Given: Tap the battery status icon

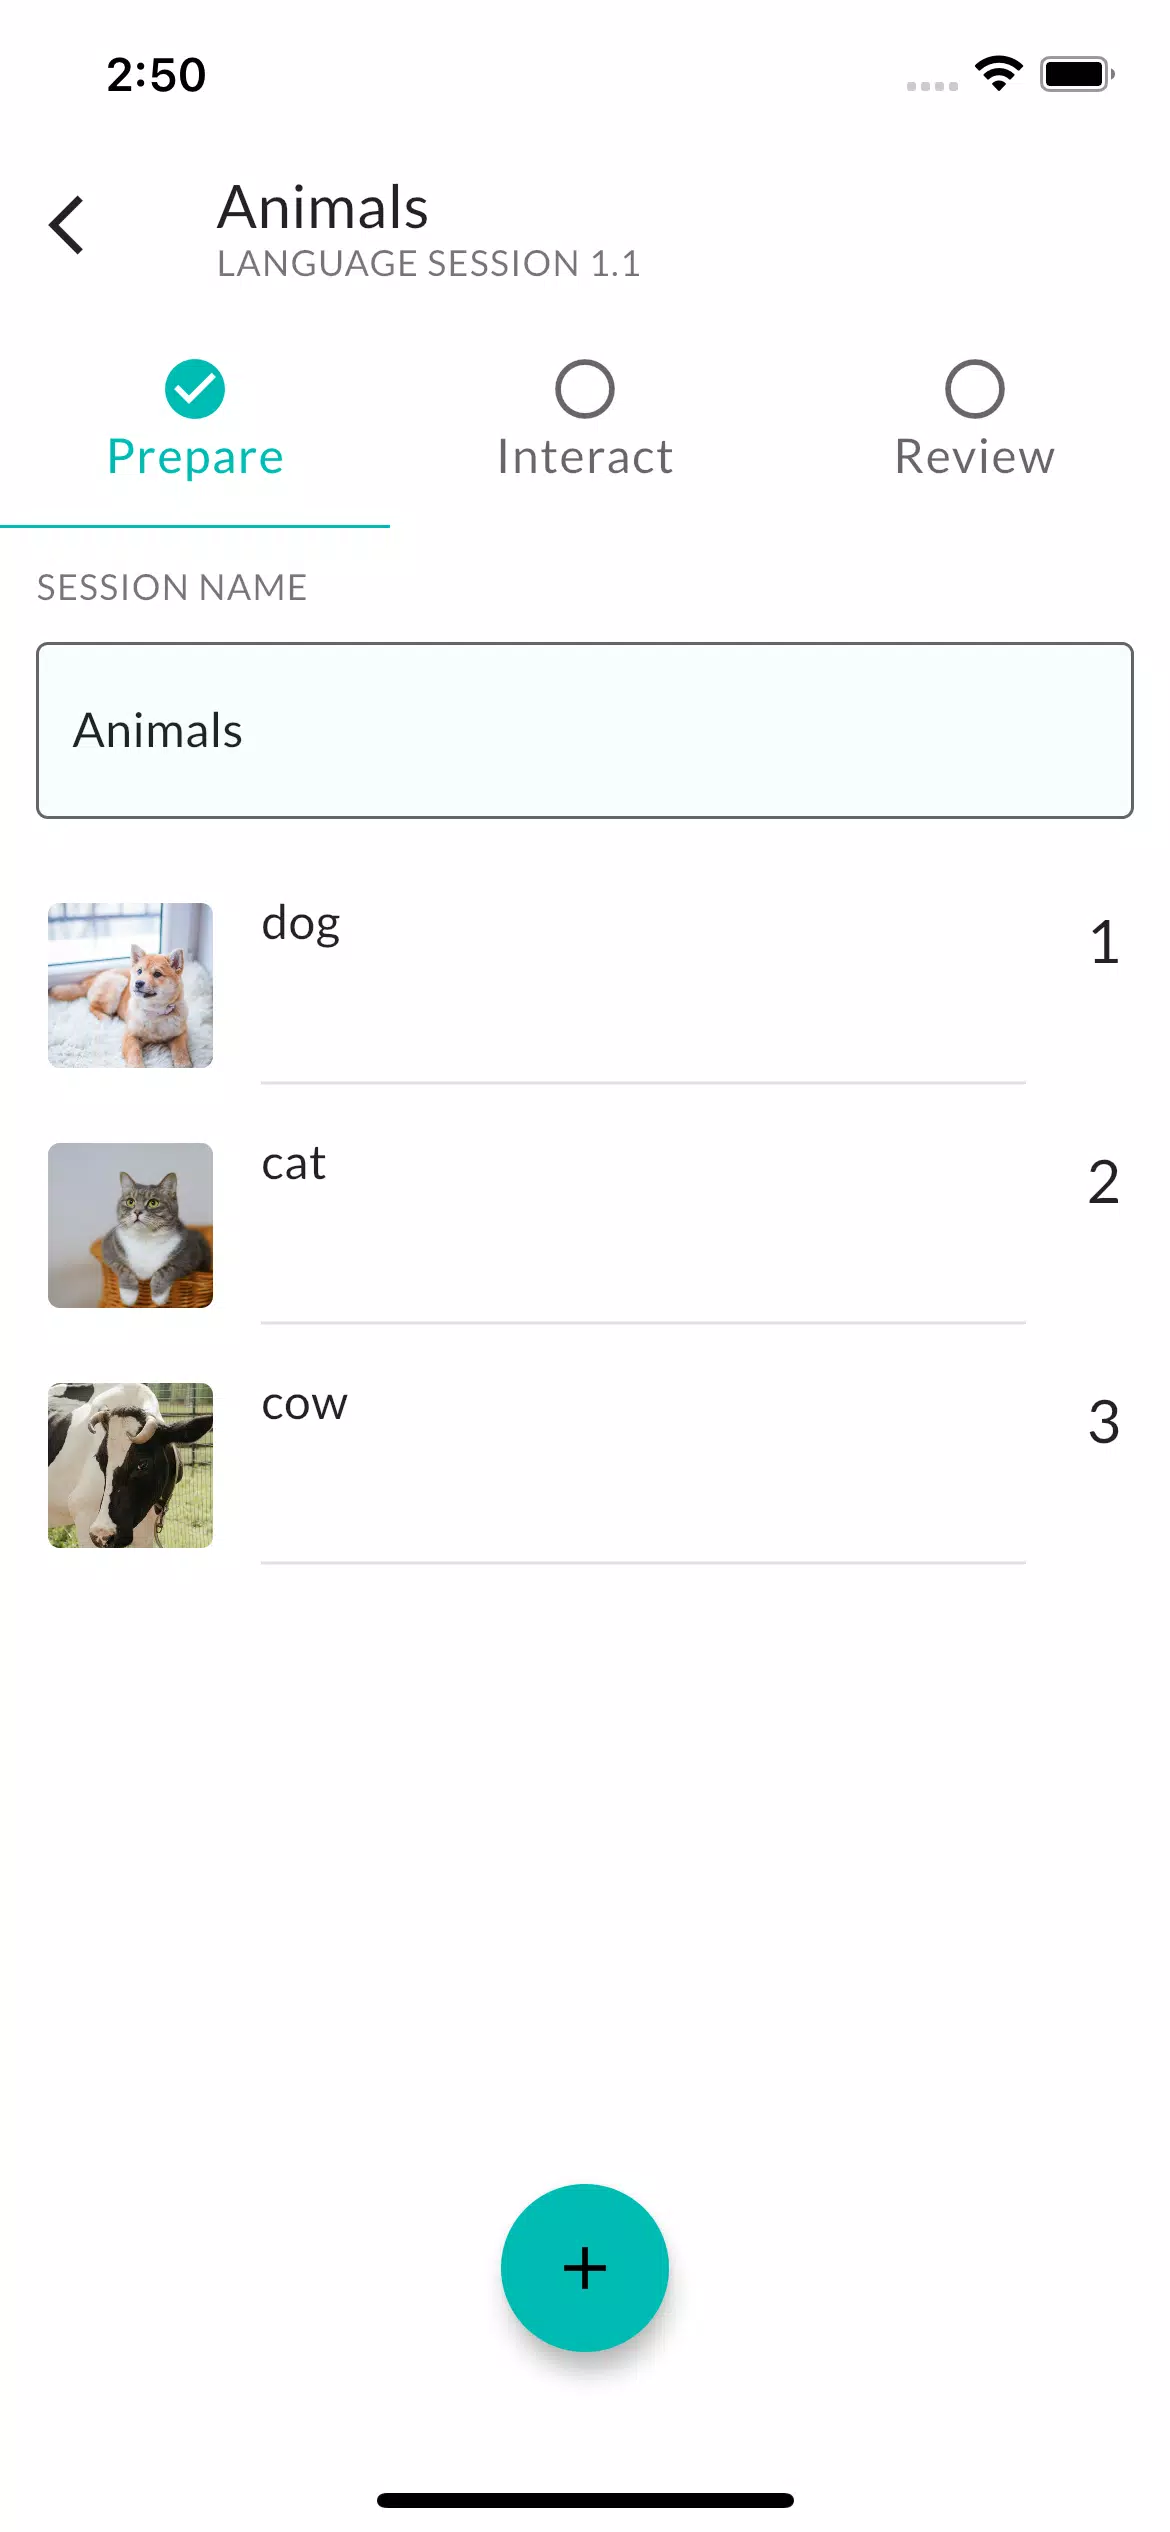Looking at the screenshot, I should click(1076, 74).
